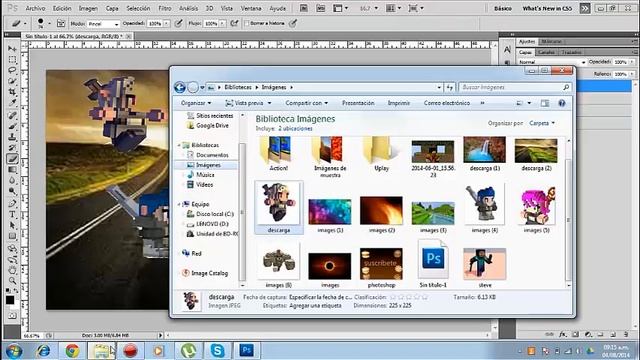Screen dimensions: 640x360
Task: Expand the Organizar menu dropdown
Action: pyautogui.click(x=196, y=103)
